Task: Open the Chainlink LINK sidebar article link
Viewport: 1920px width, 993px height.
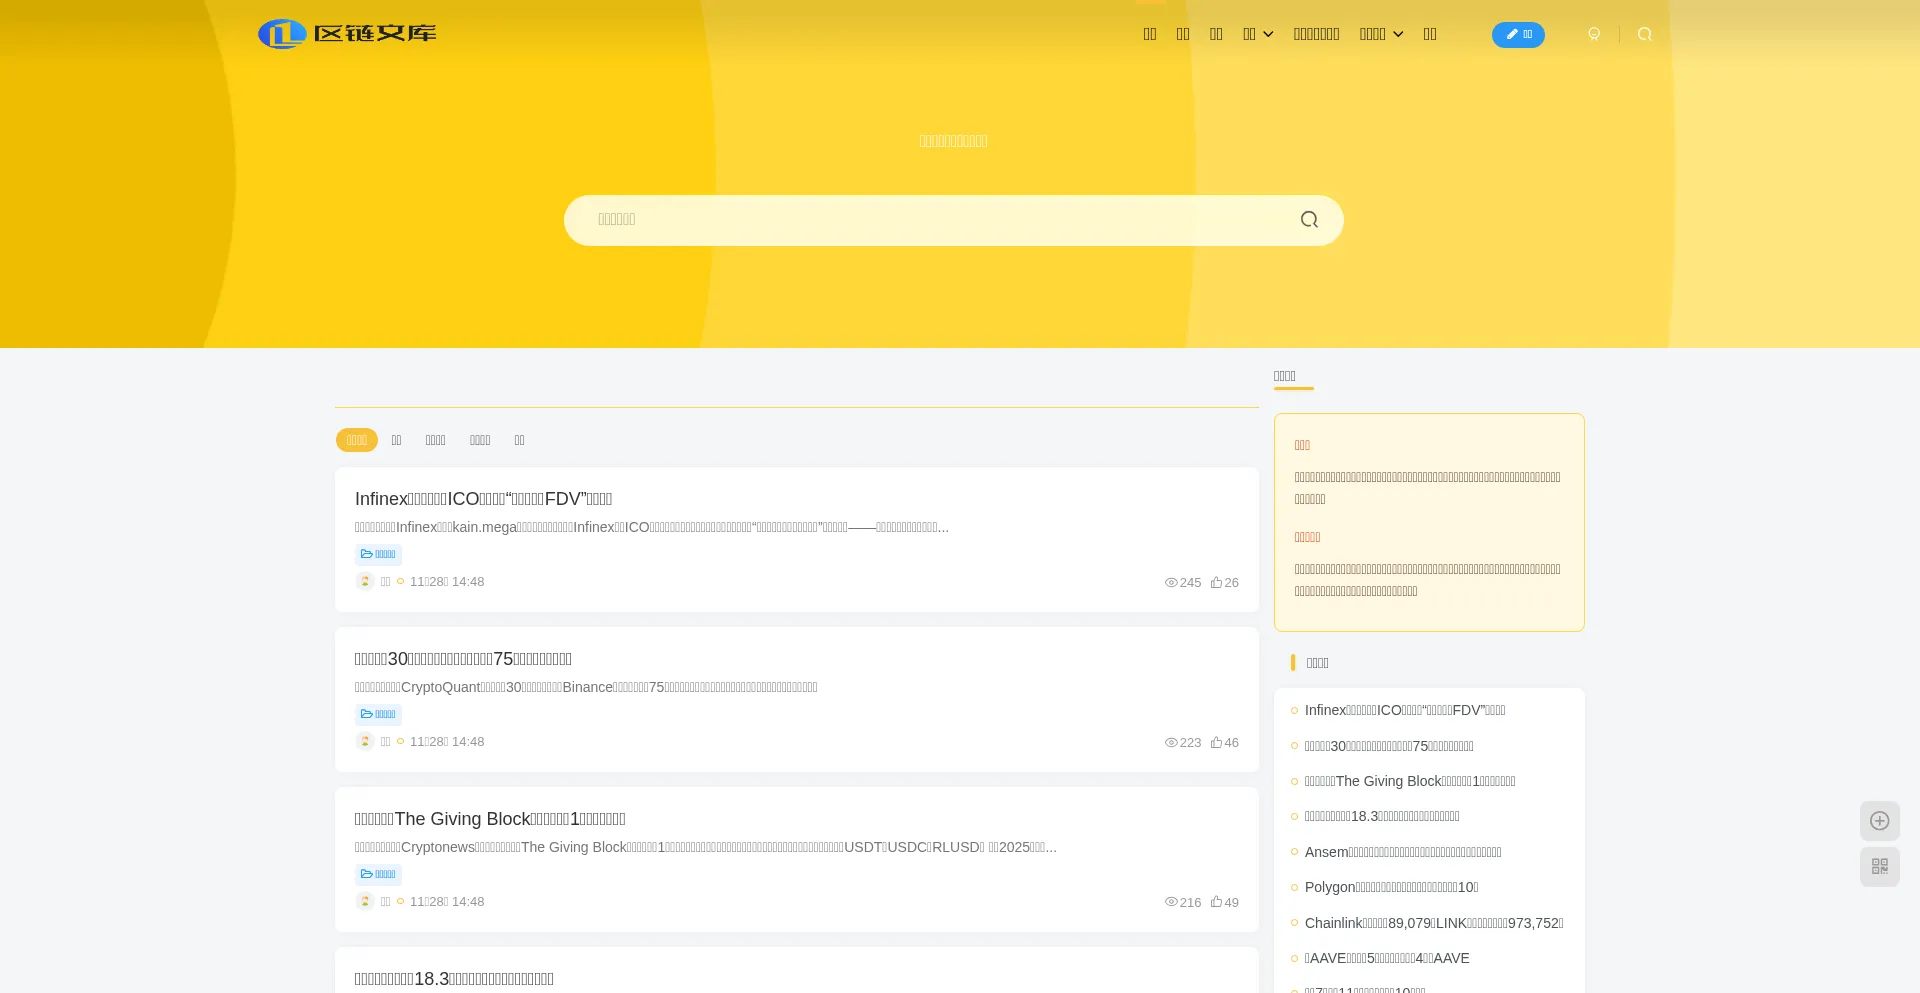Action: (1433, 923)
